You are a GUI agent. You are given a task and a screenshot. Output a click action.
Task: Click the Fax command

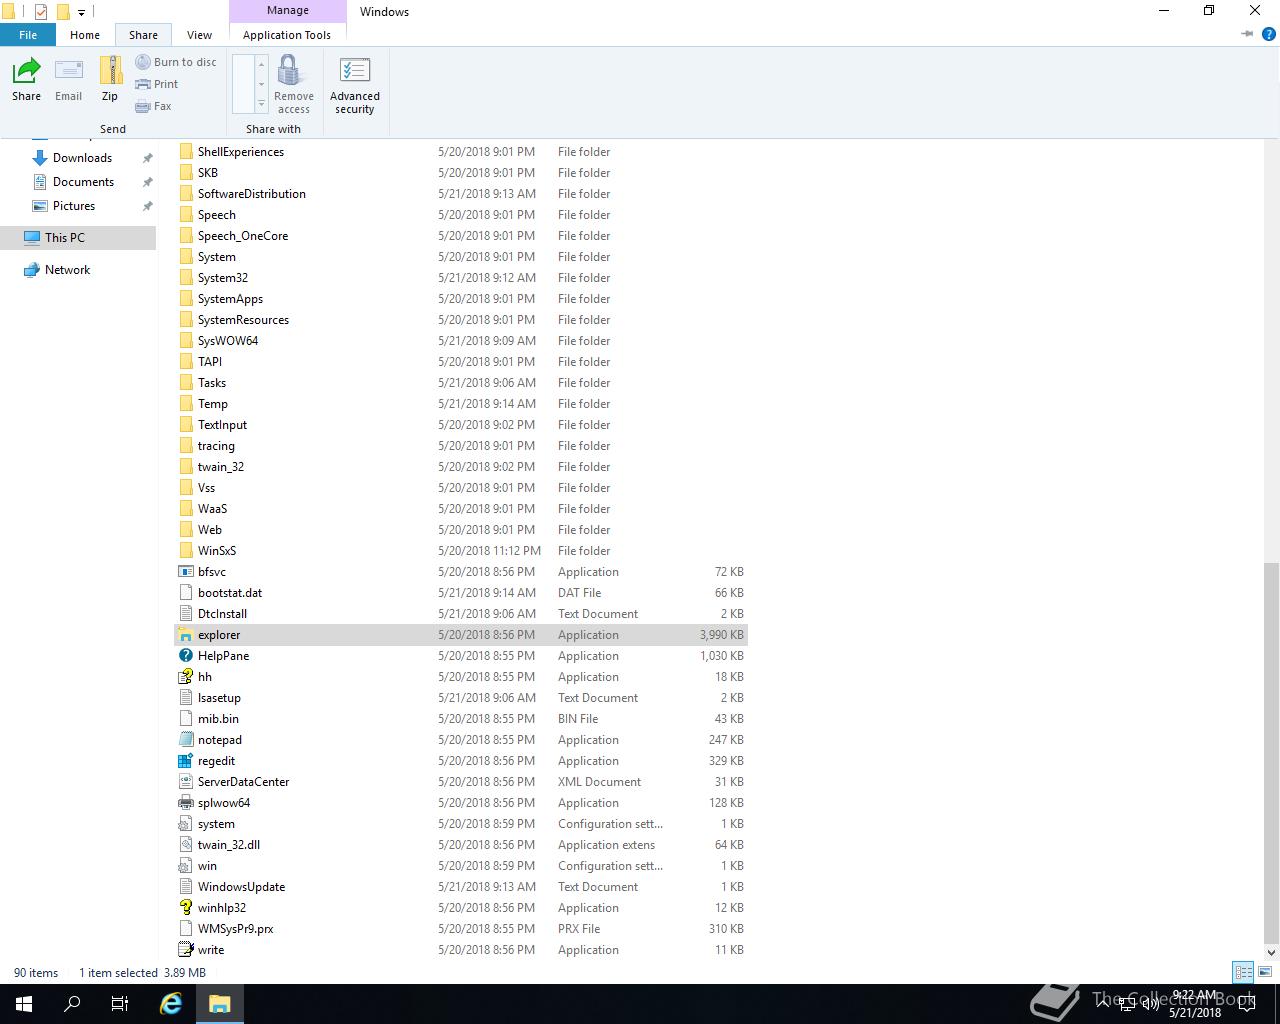pos(154,106)
